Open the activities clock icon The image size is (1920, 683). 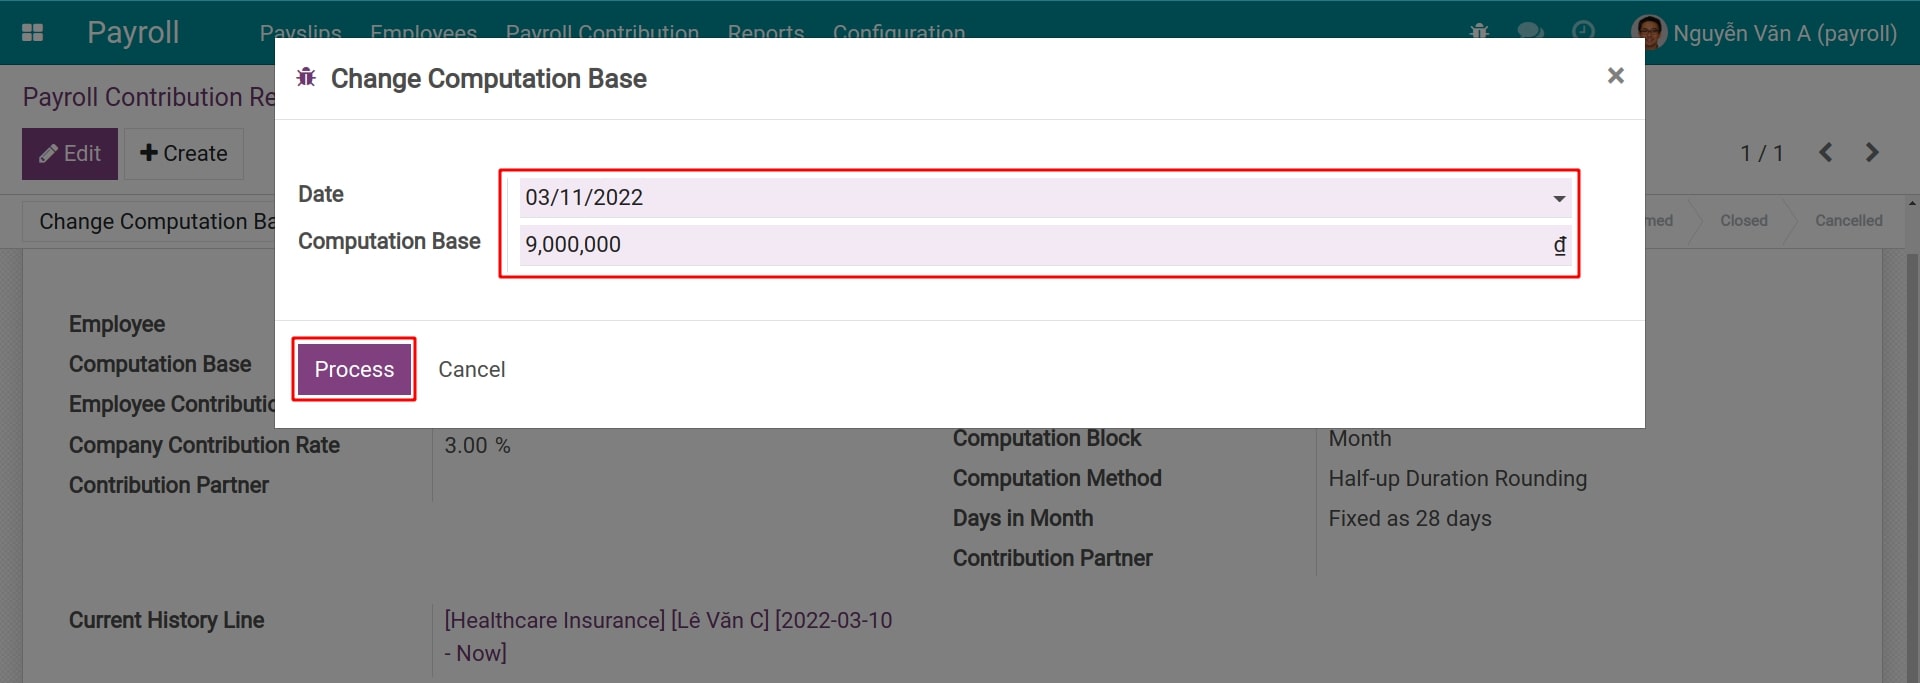click(x=1583, y=31)
